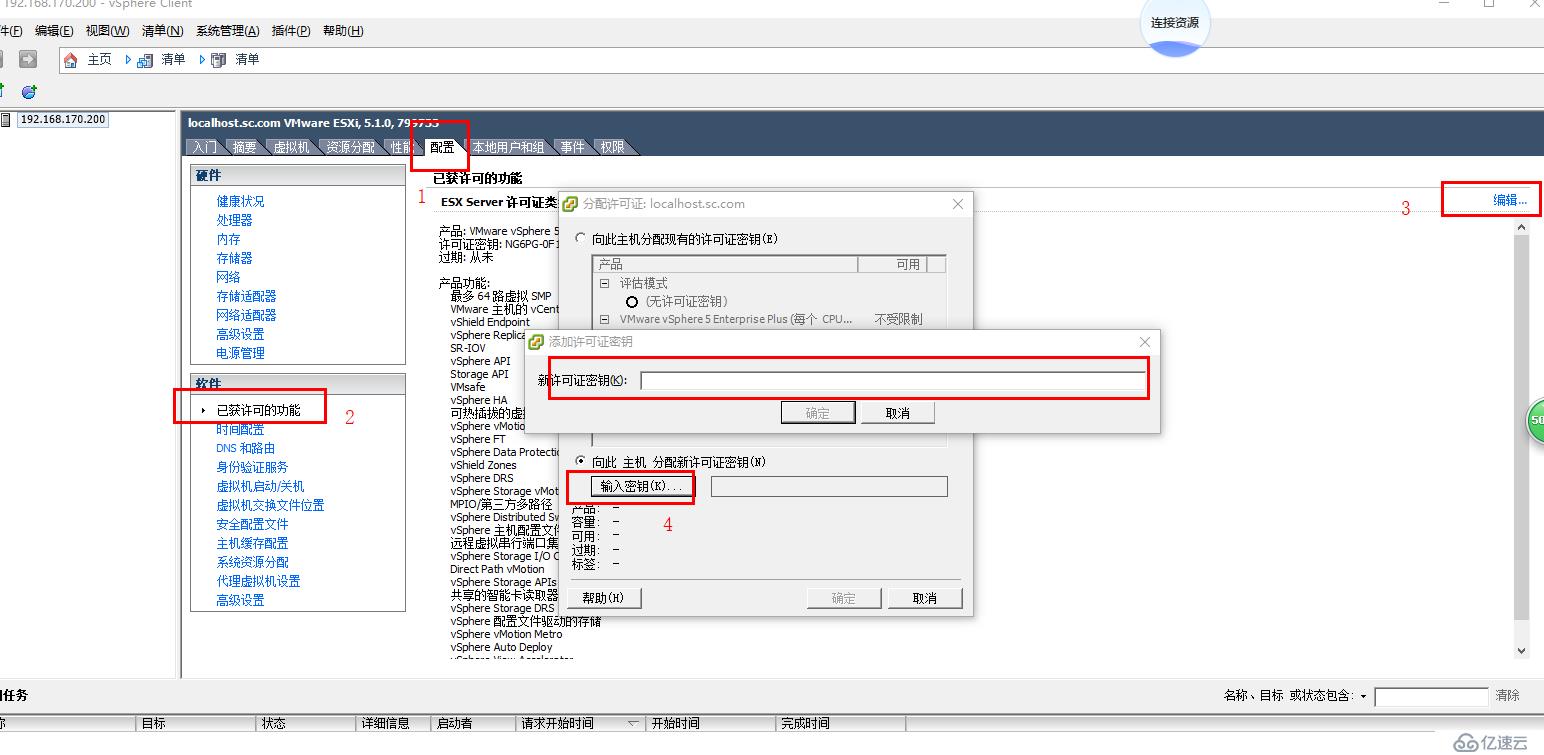Switch to the 本地用户和组 tab
1544x755 pixels.
(x=508, y=147)
